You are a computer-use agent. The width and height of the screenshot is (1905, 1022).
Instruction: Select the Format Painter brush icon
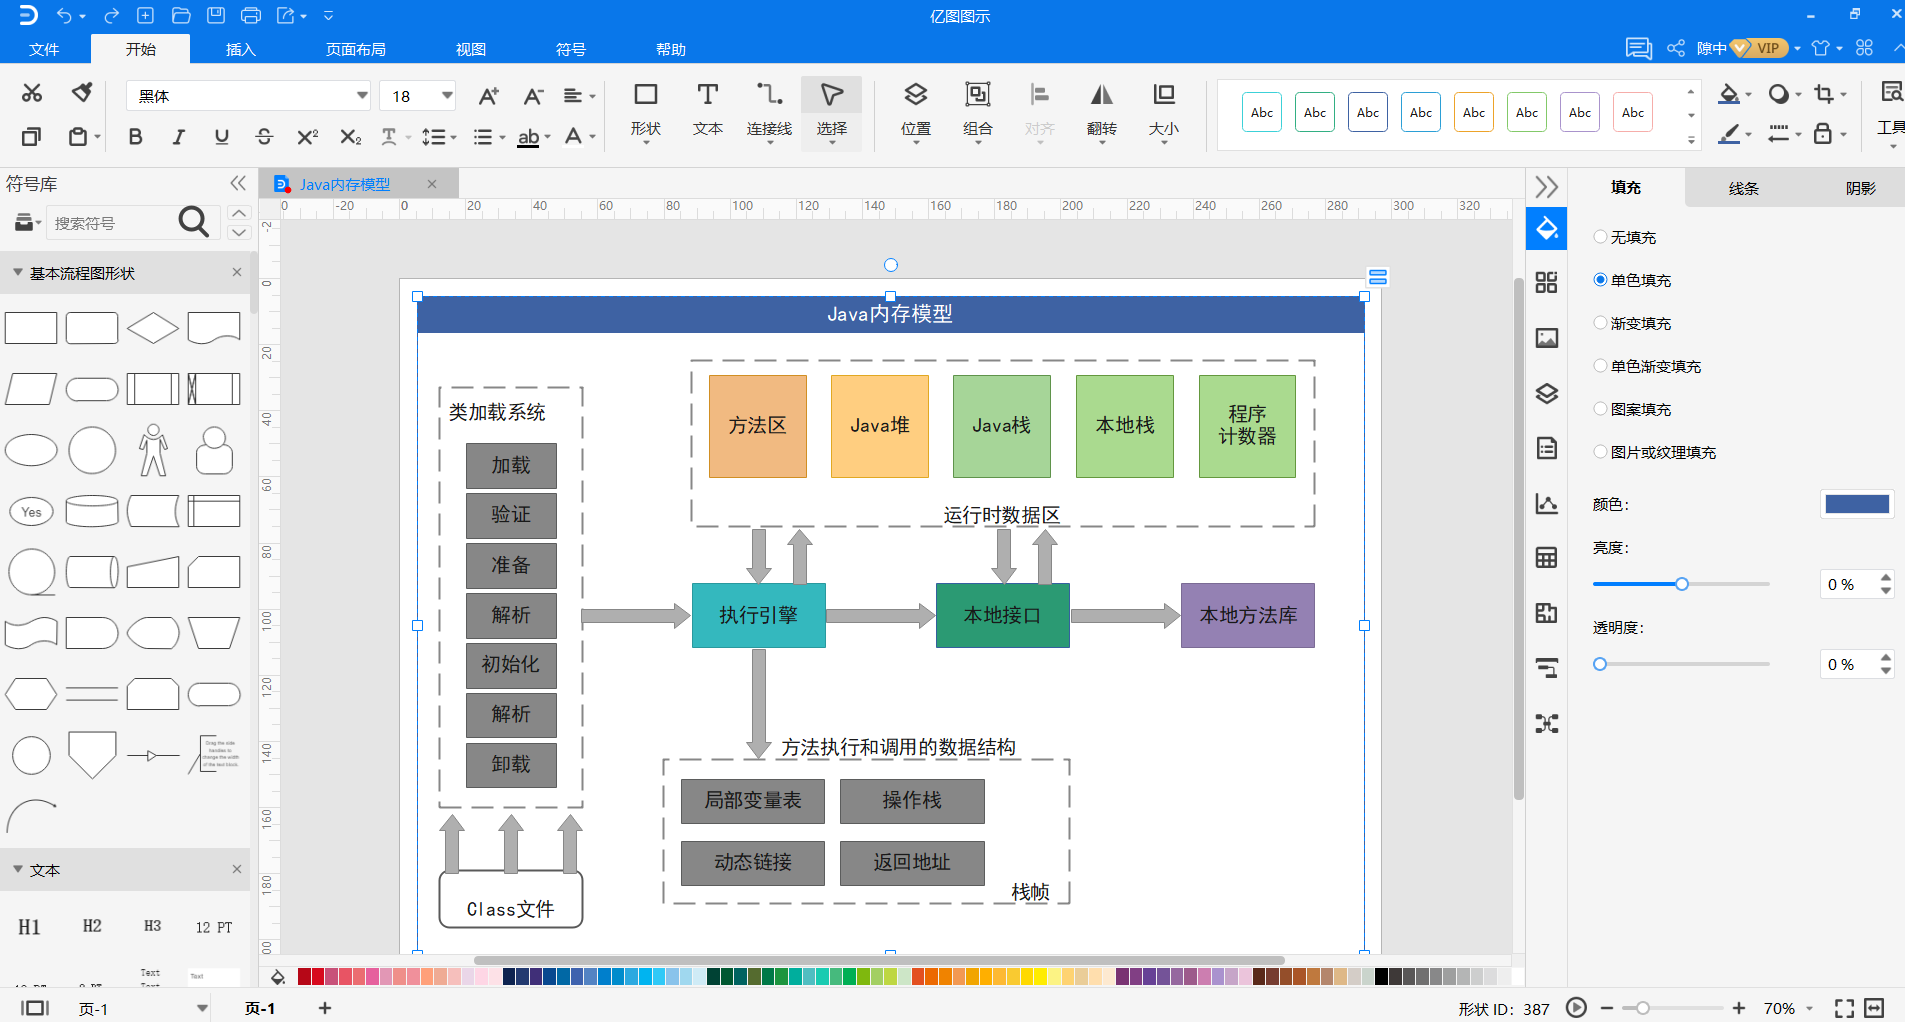tap(82, 93)
